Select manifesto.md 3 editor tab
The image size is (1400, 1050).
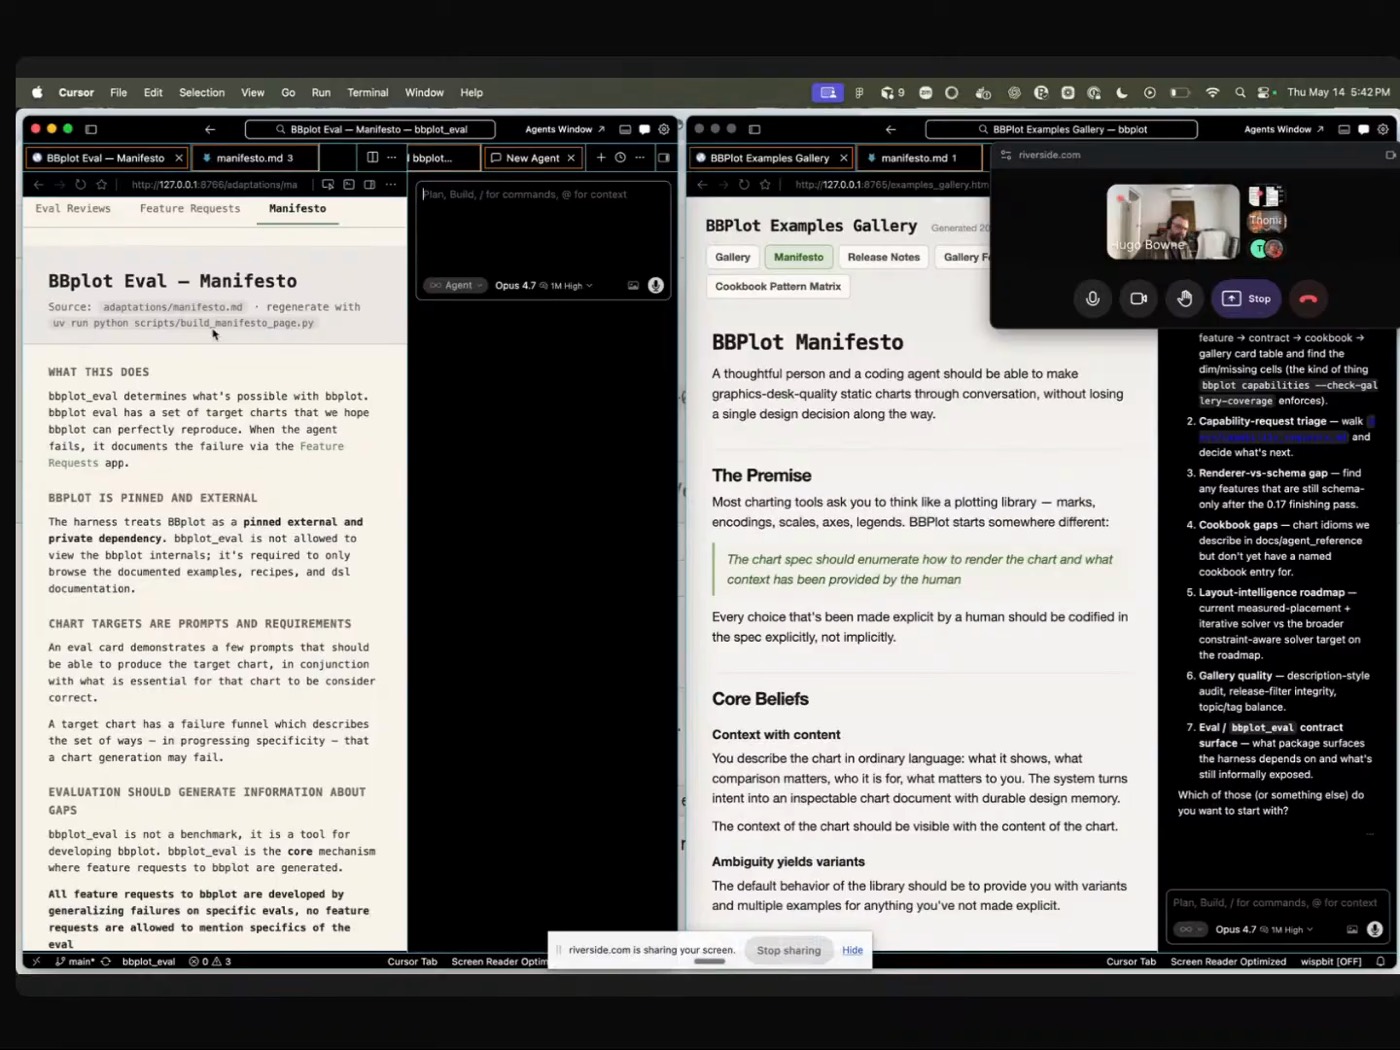click(x=254, y=158)
